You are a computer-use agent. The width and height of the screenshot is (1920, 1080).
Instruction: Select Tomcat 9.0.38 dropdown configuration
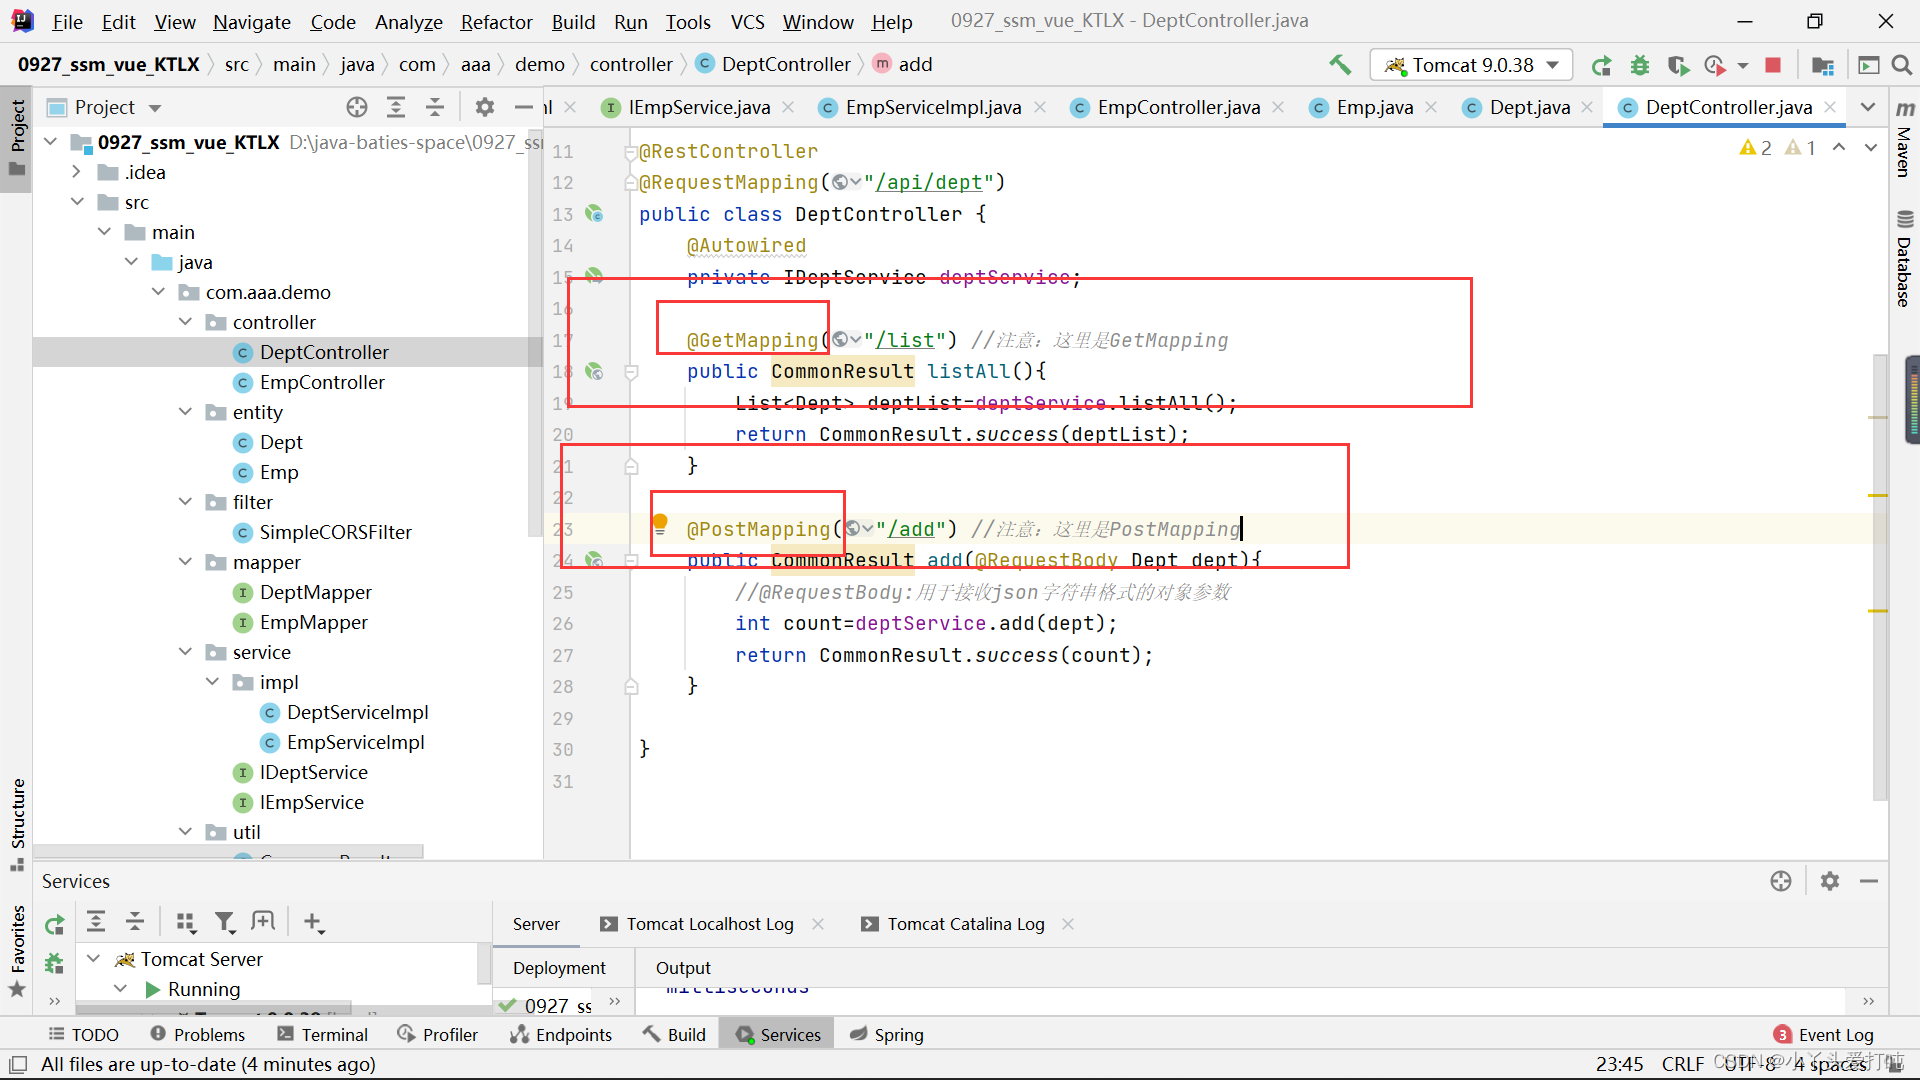point(1470,63)
